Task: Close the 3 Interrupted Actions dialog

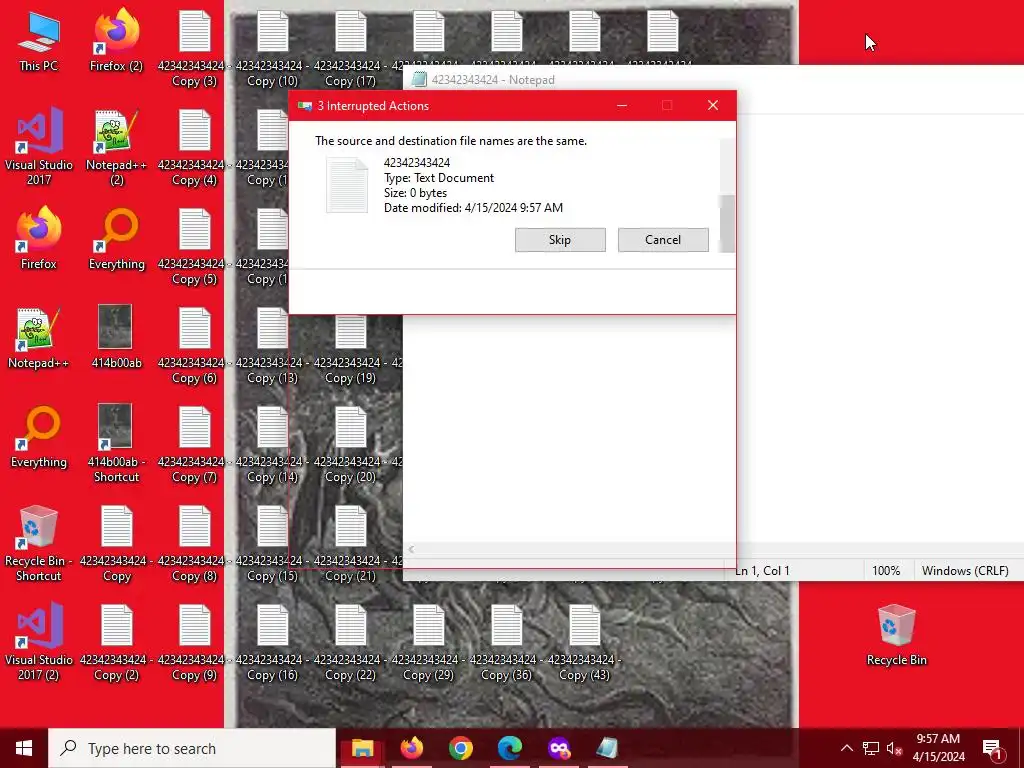Action: 712,106
